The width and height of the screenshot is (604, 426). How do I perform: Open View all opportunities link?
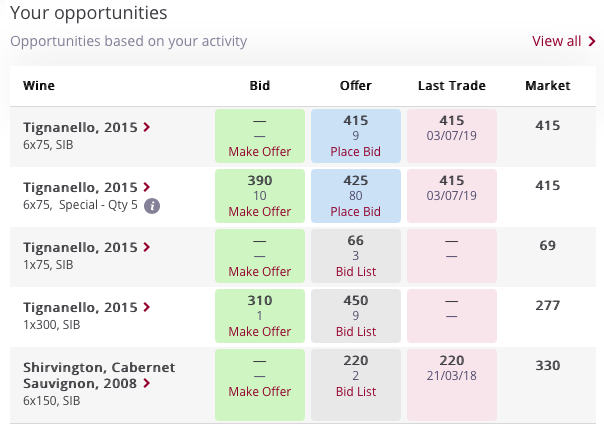coord(556,41)
